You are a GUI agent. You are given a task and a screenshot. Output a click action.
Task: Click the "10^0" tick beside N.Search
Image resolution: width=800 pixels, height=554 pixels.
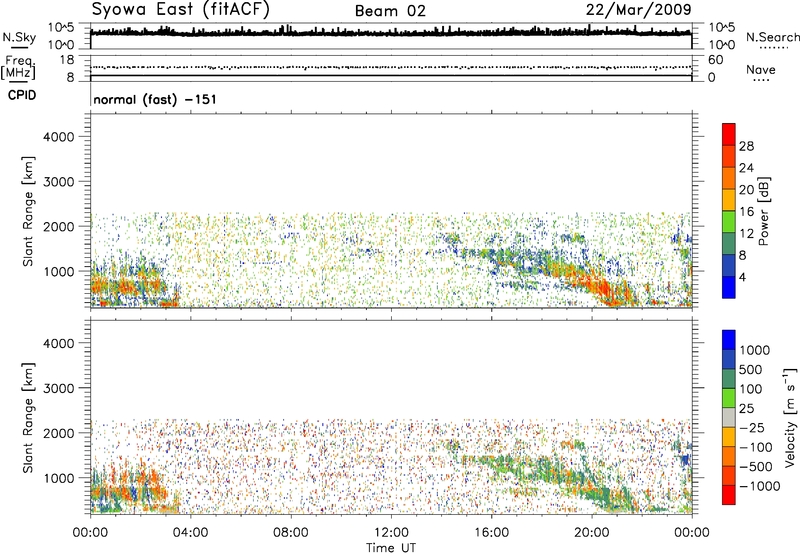pyautogui.click(x=722, y=45)
